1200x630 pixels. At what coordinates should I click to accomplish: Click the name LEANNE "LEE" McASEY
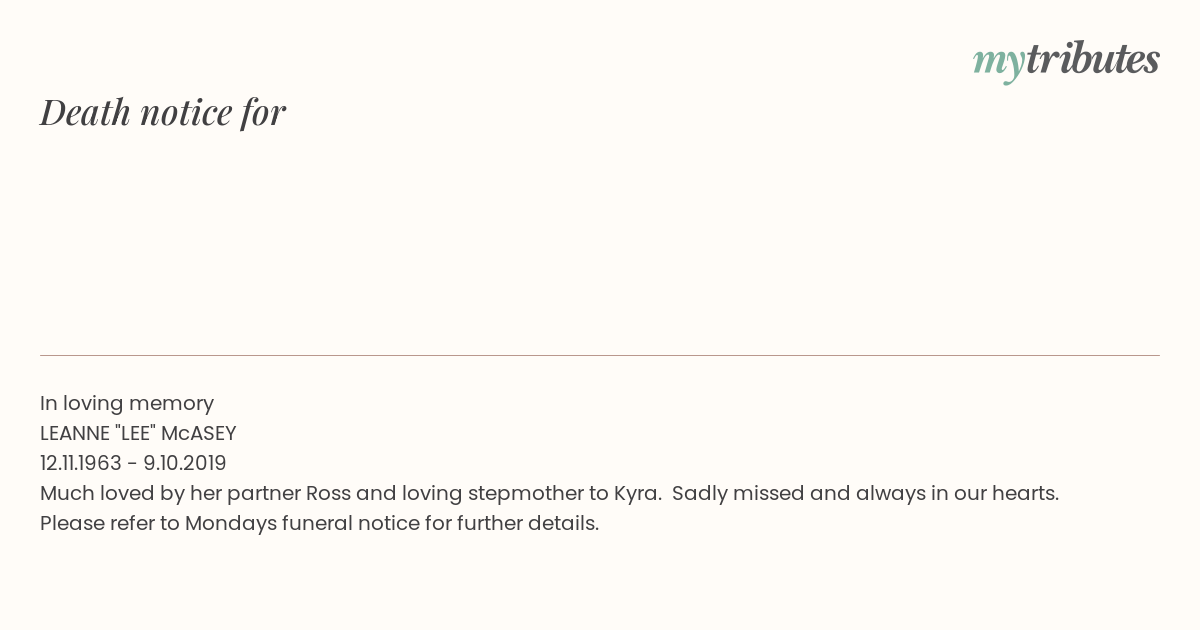coord(138,433)
